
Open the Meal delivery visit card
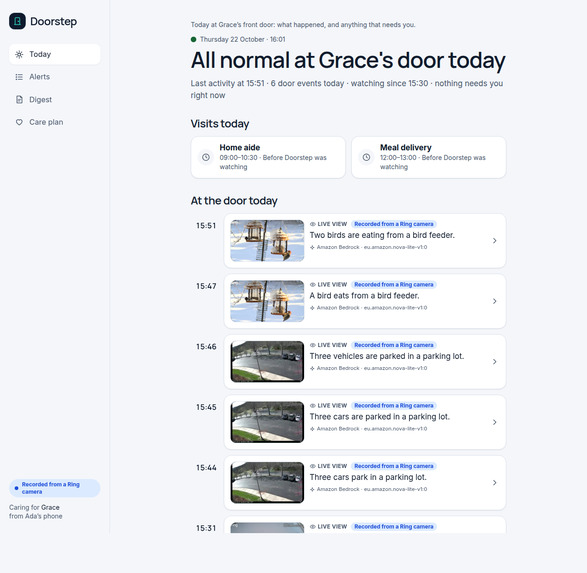click(x=429, y=157)
